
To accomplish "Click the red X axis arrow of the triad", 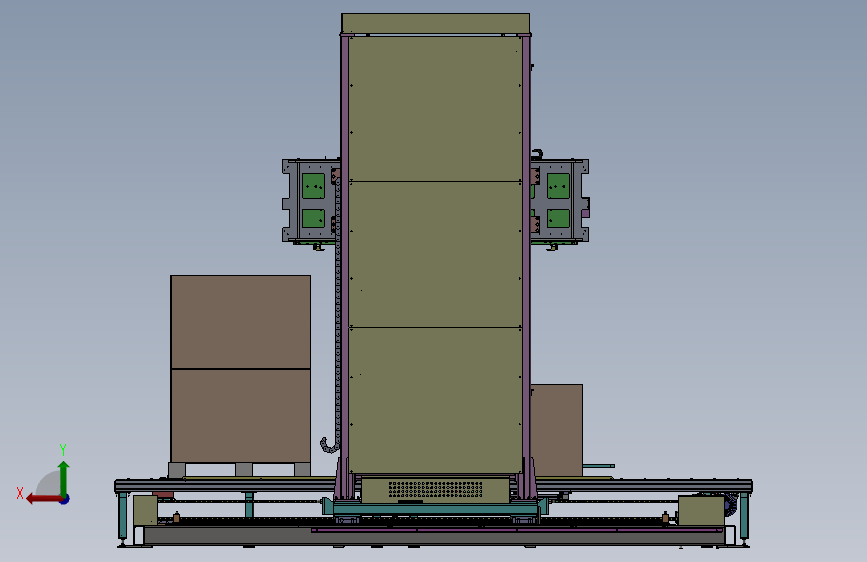I will click(x=43, y=499).
